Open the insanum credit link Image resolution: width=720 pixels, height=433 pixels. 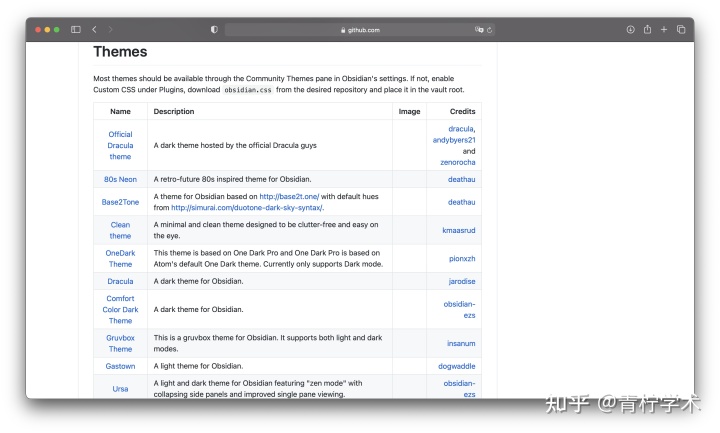click(461, 343)
